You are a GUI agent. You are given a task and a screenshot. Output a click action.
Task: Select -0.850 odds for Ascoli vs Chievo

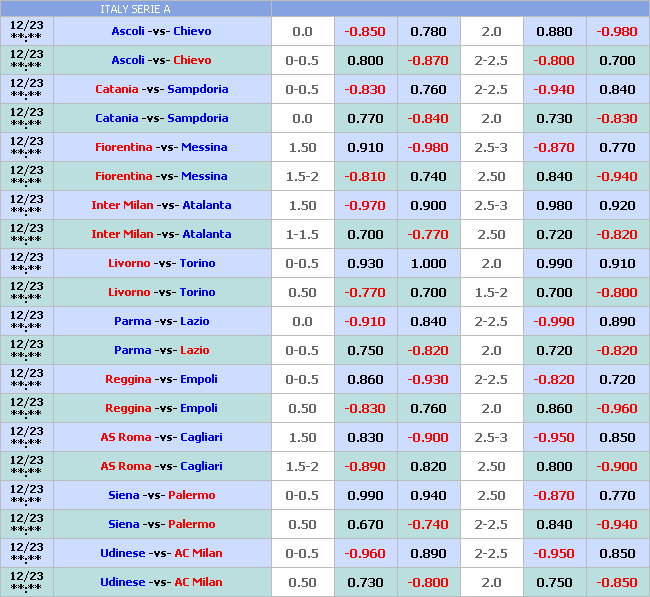[365, 31]
